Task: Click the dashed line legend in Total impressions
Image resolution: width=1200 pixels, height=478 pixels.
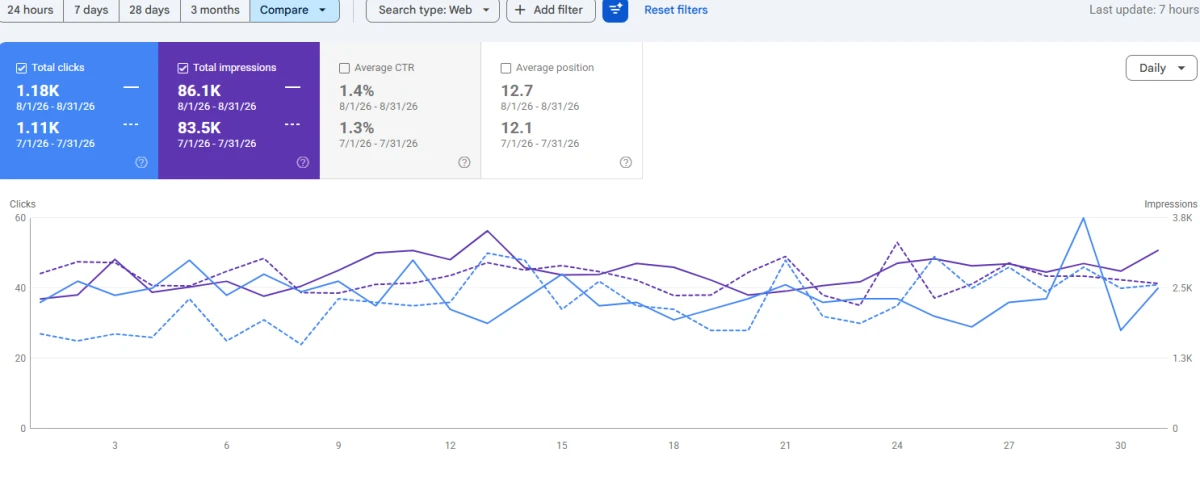Action: tap(292, 124)
